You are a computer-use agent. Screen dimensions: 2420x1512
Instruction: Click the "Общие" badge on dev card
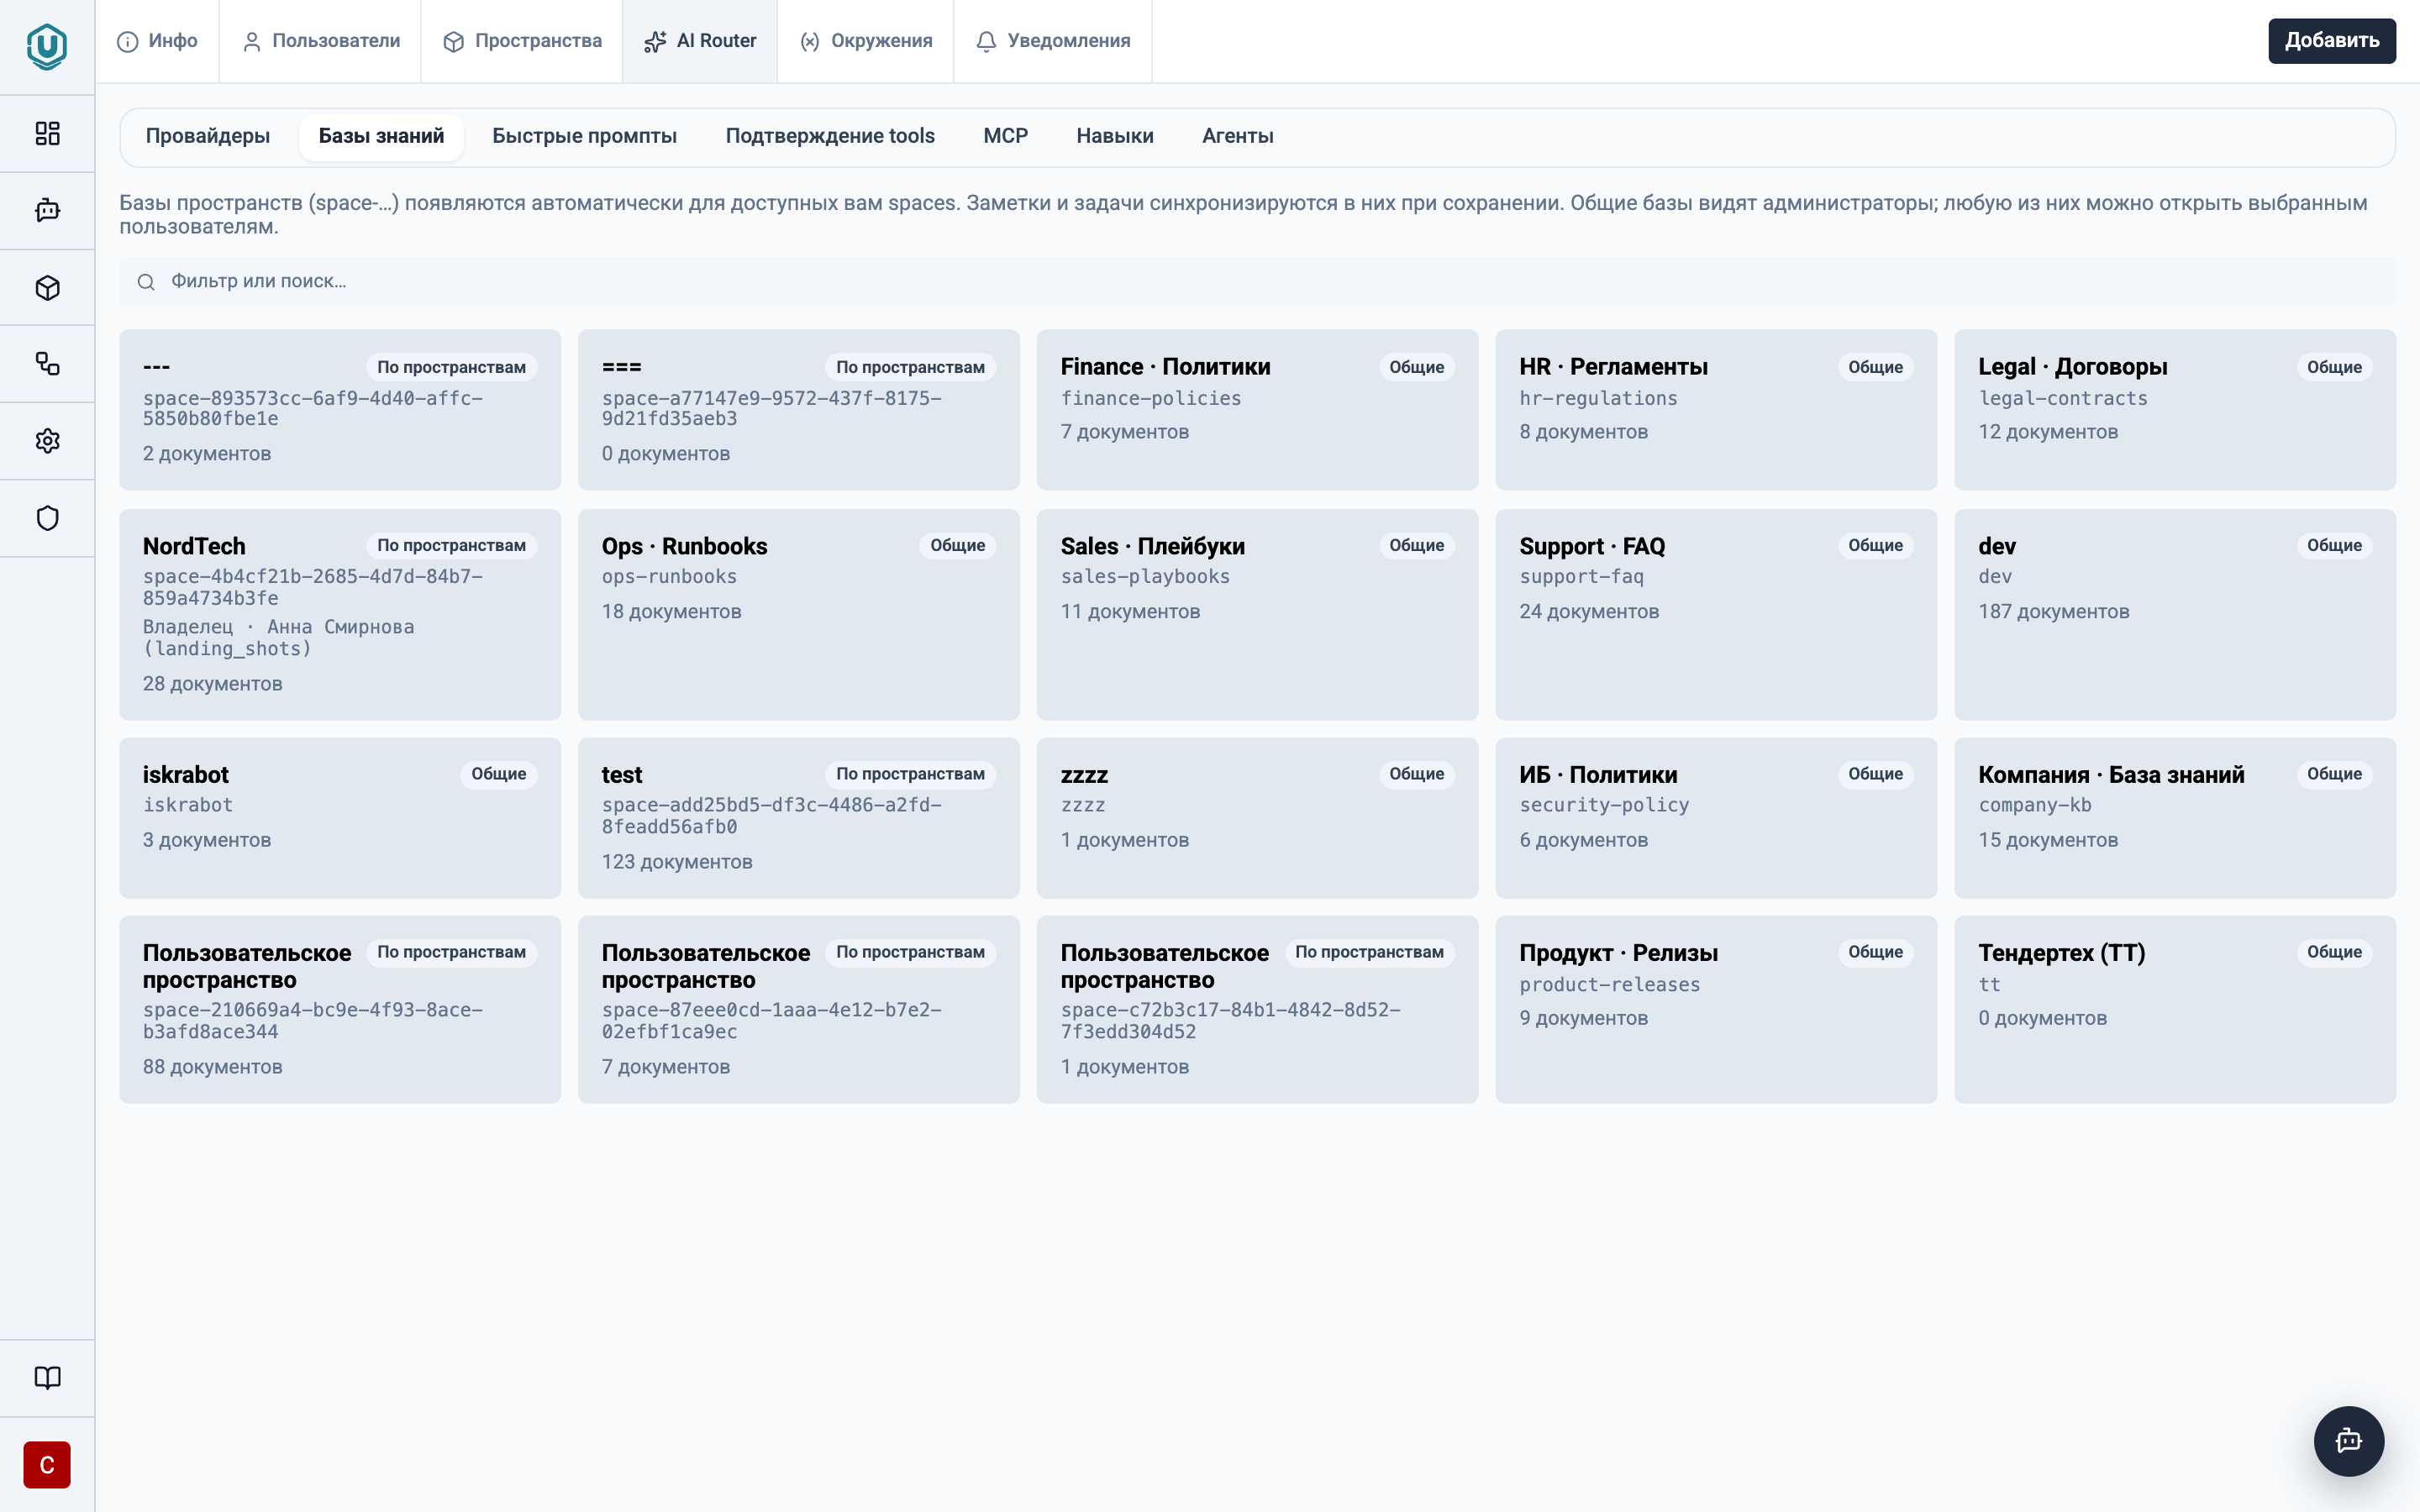pos(2334,546)
